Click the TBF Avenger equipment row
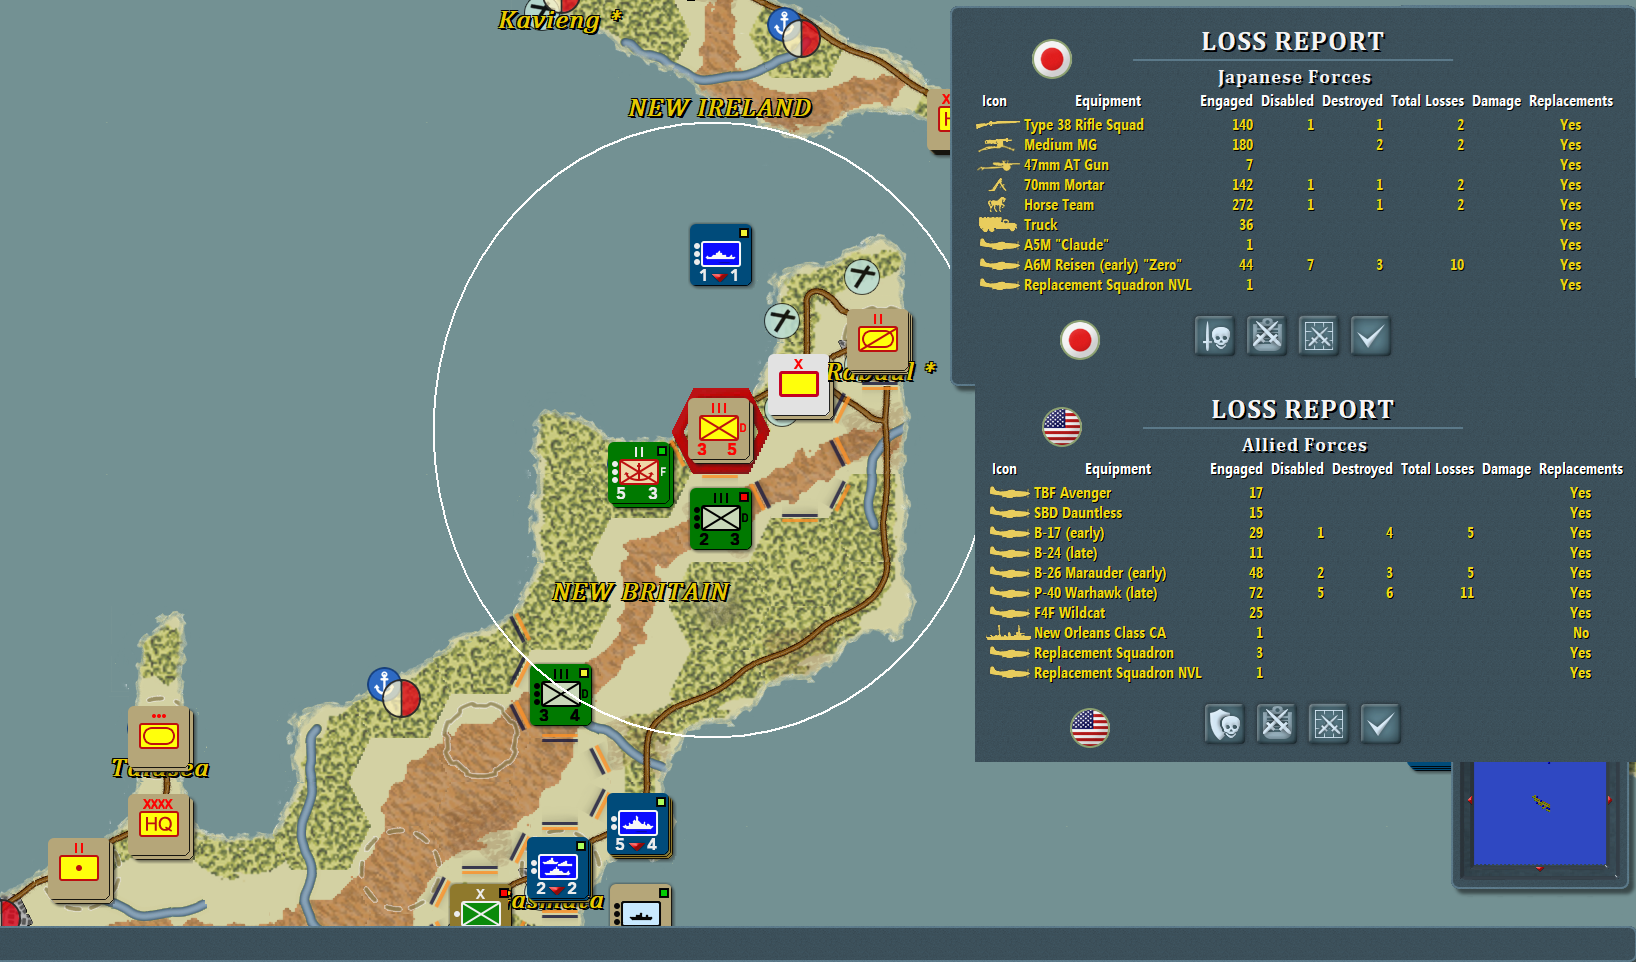1636x962 pixels. [1305, 493]
